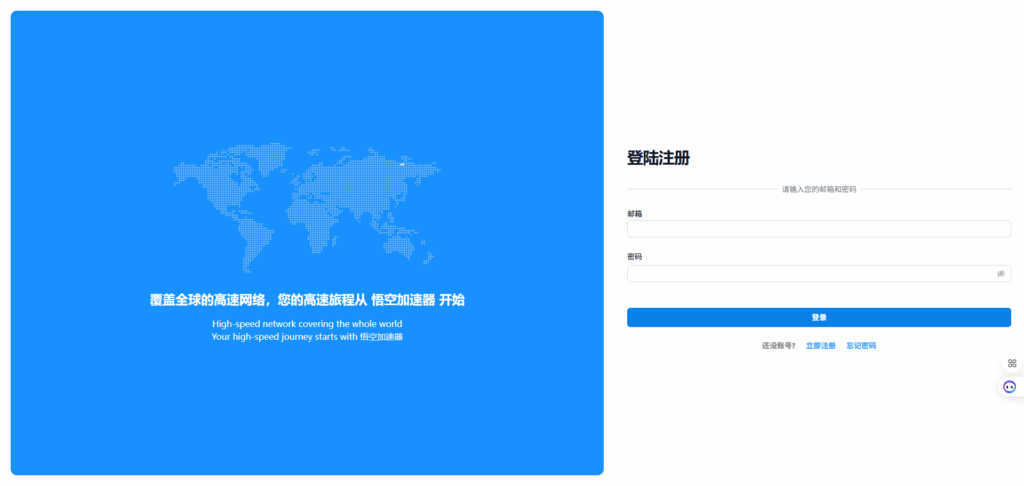Click the 登陆注册 page heading
1024x486 pixels.
tap(658, 158)
